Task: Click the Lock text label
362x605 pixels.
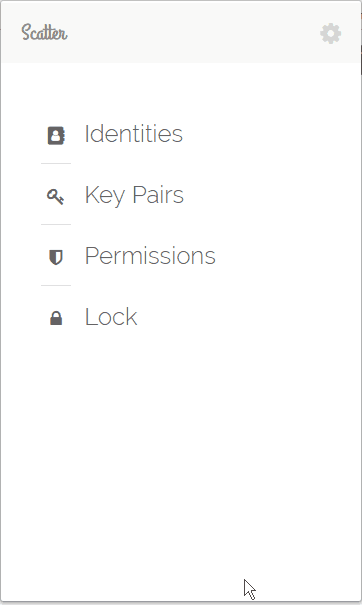Action: (x=111, y=317)
